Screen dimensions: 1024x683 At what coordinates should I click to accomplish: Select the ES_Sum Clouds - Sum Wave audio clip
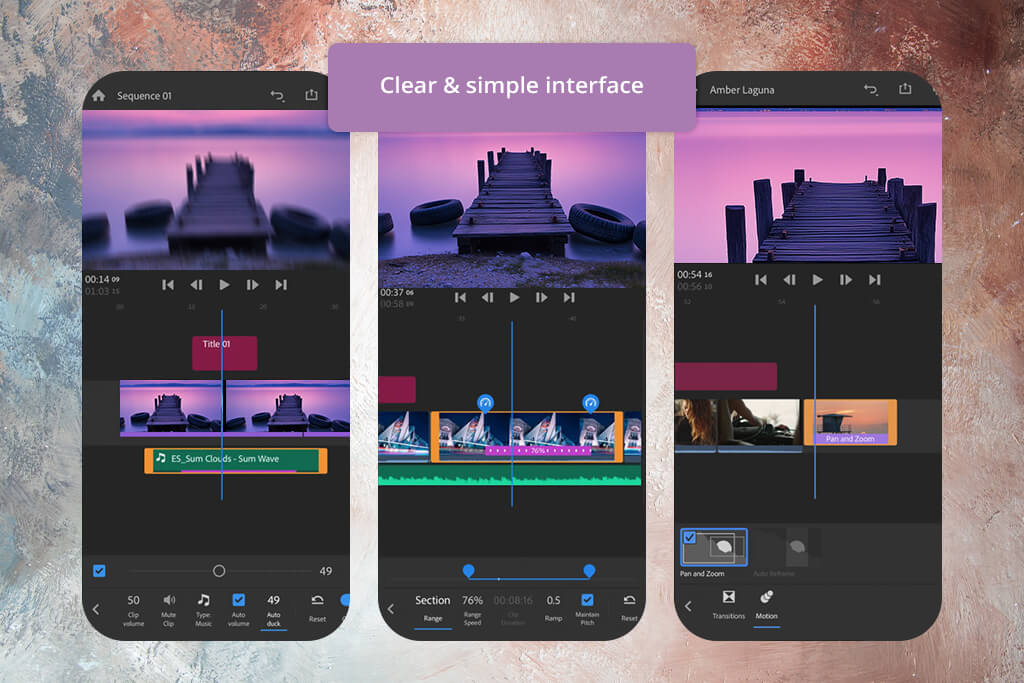236,460
